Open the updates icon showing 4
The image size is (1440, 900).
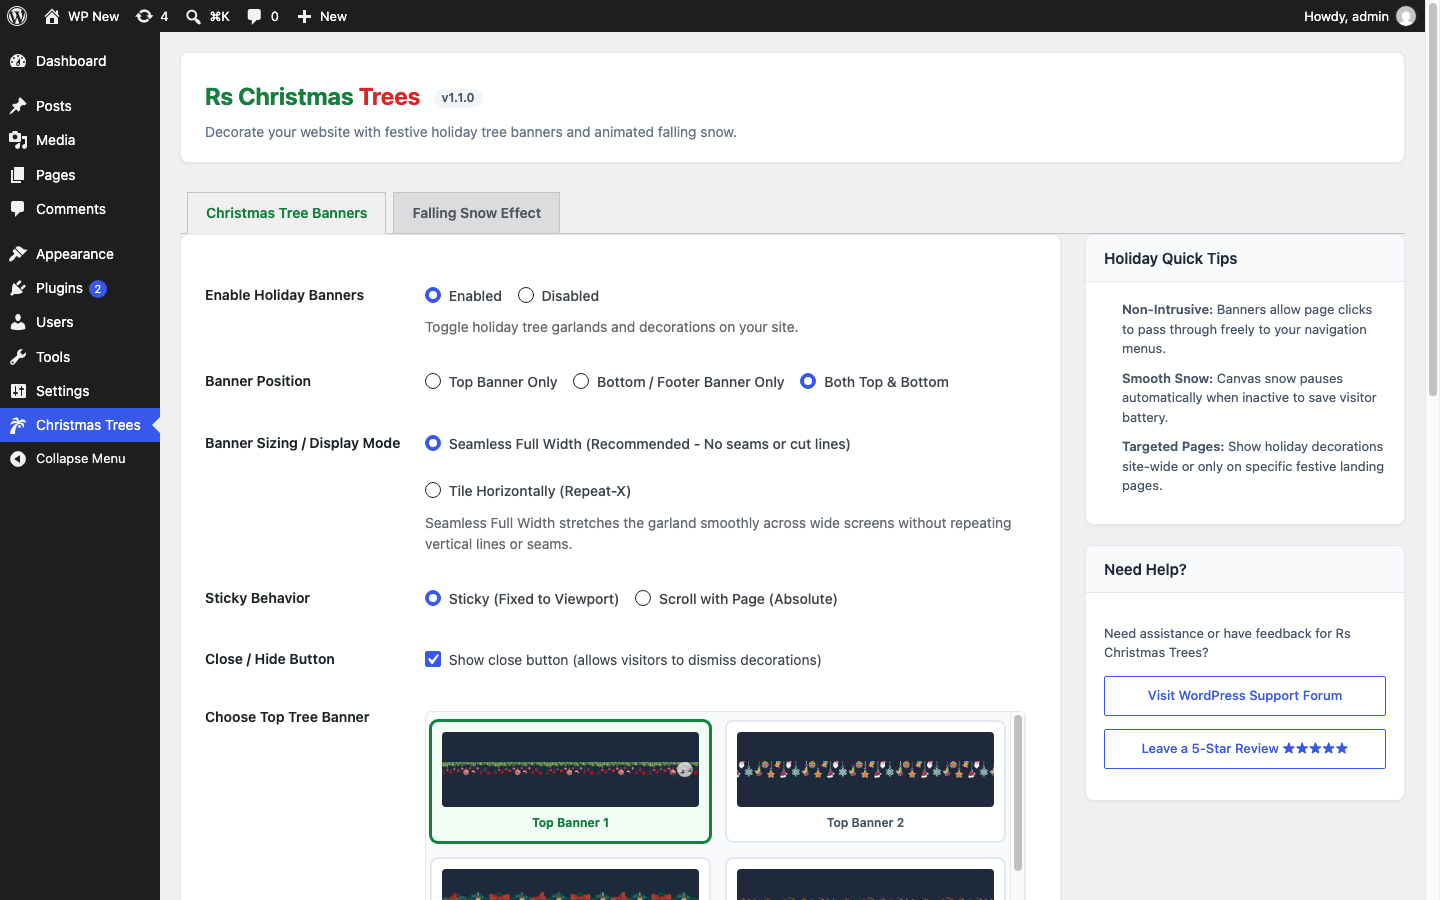(151, 16)
